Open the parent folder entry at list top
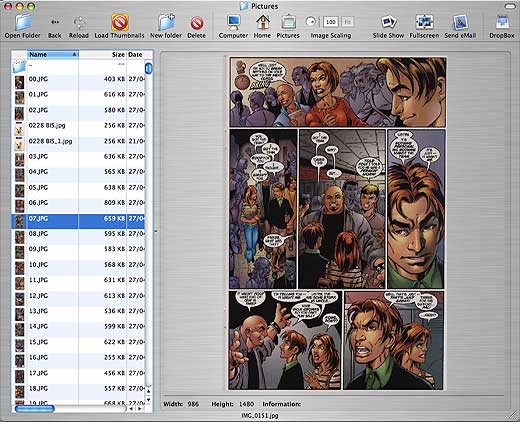Image resolution: width=520 pixels, height=422 pixels. (x=78, y=65)
